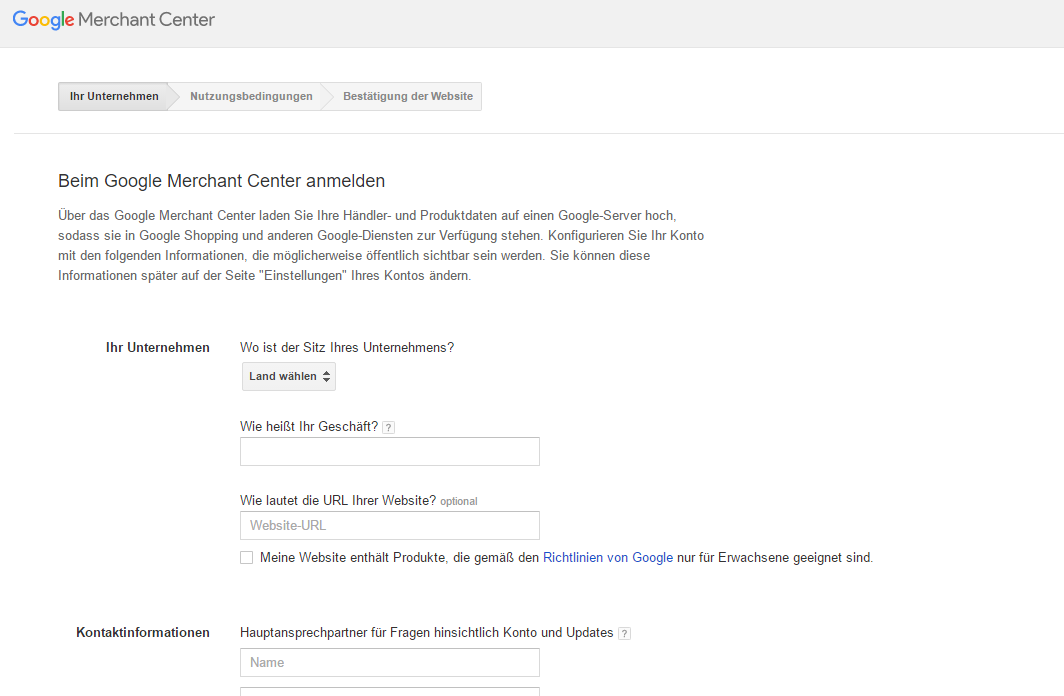Click the Wo ist der Sitz question text
Image resolution: width=1064 pixels, height=696 pixels.
point(347,347)
